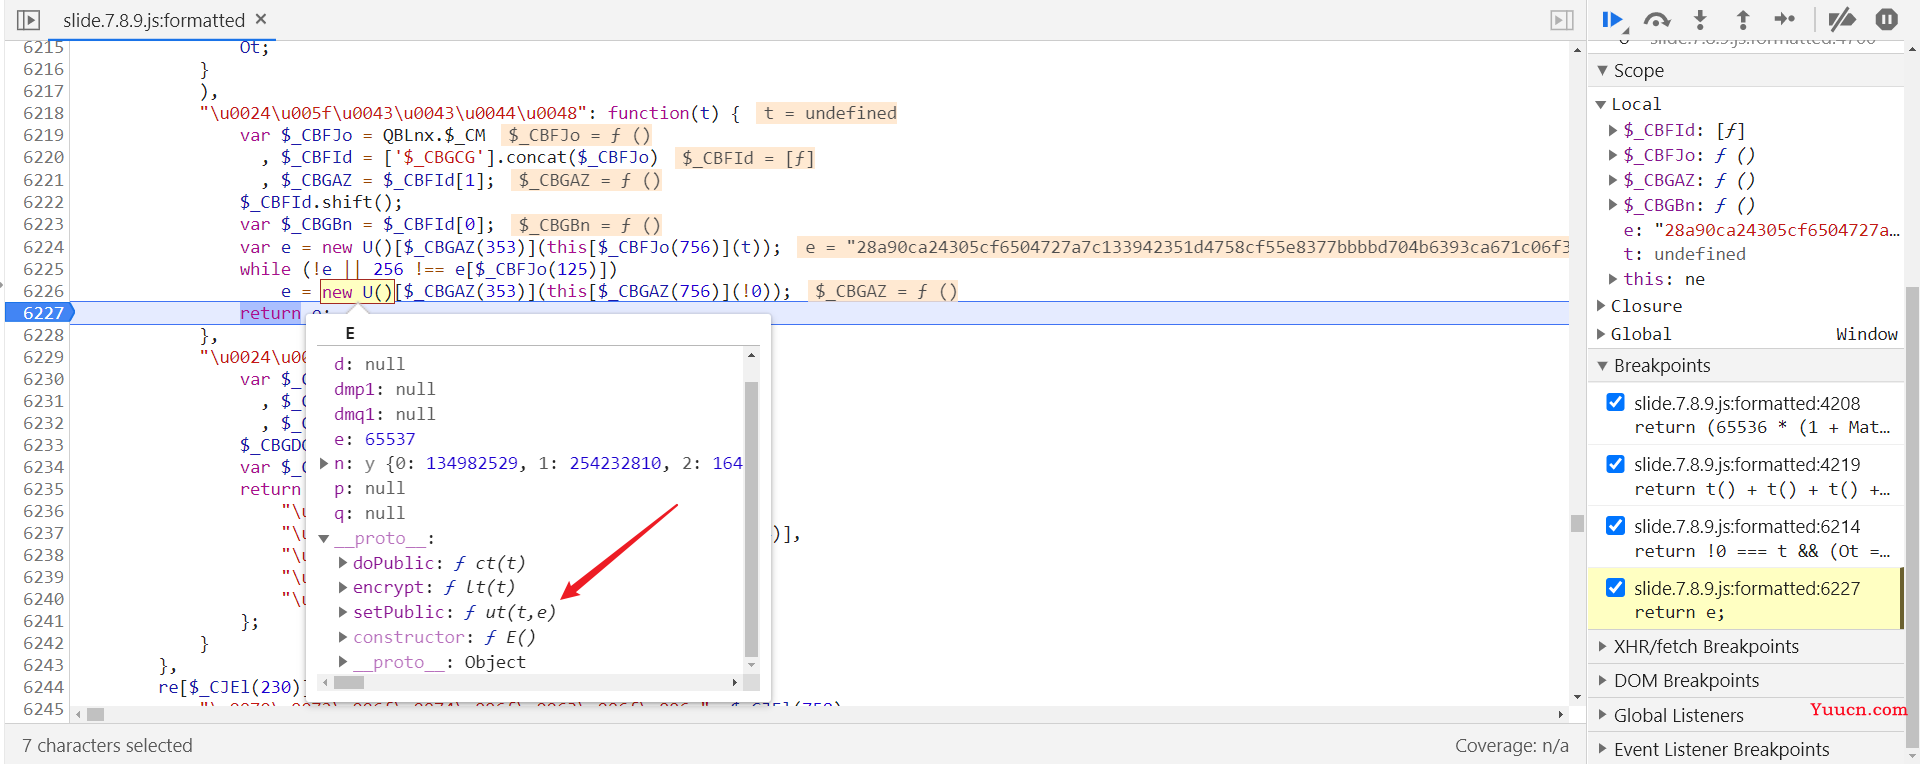Click popup horizontal scrollbar thumb
Viewport: 1920px width, 764px height.
point(349,683)
